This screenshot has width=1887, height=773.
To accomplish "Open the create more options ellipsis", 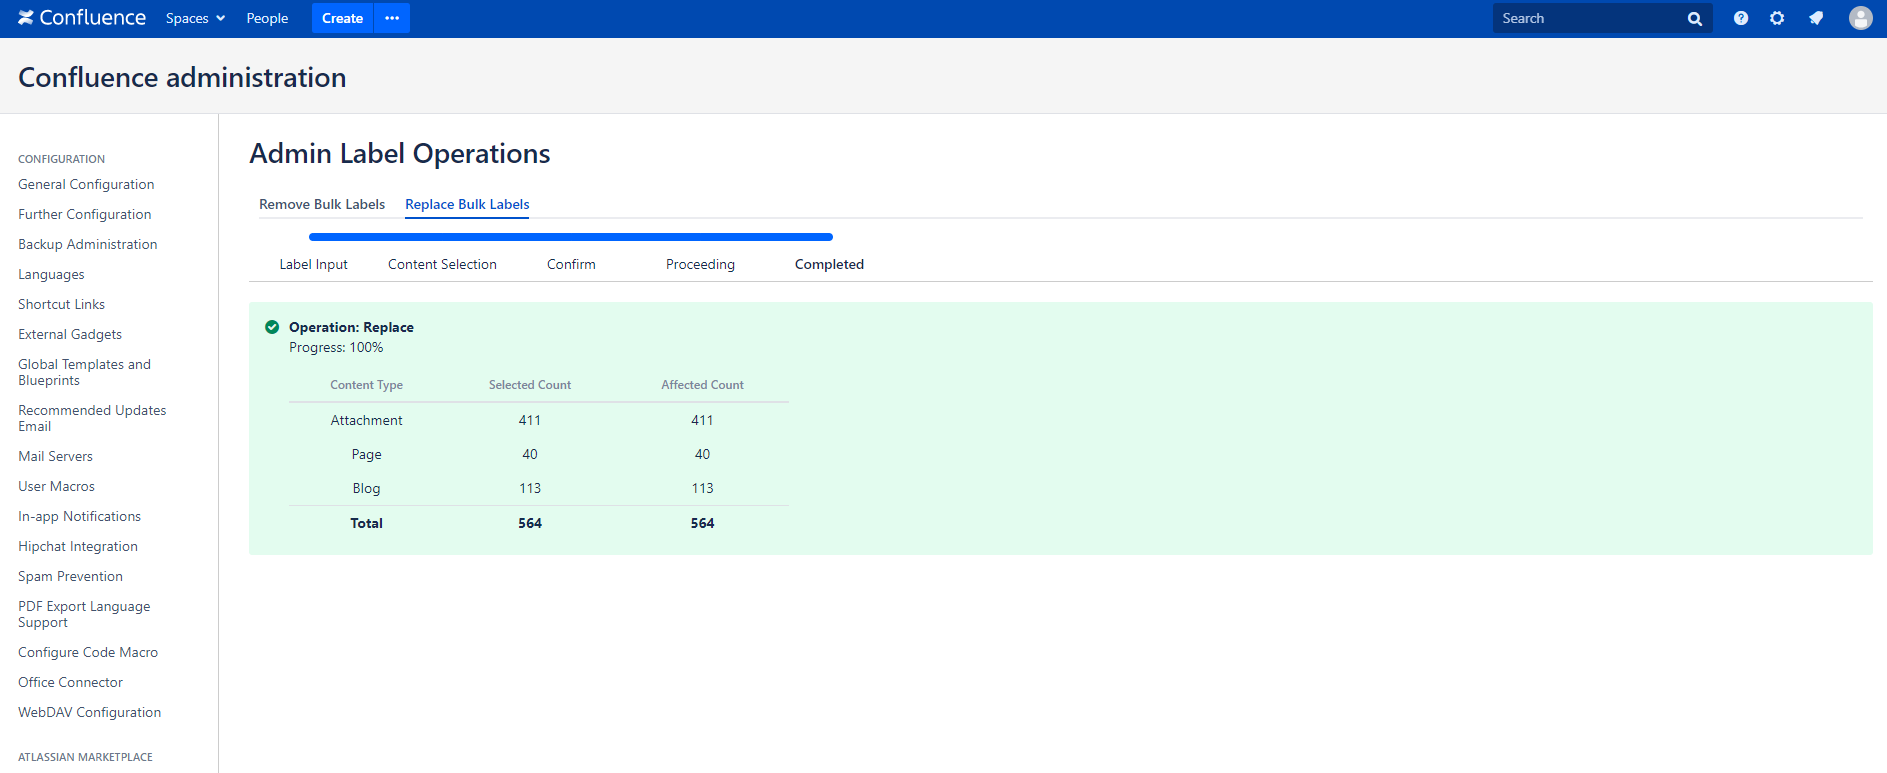I will click(x=392, y=18).
